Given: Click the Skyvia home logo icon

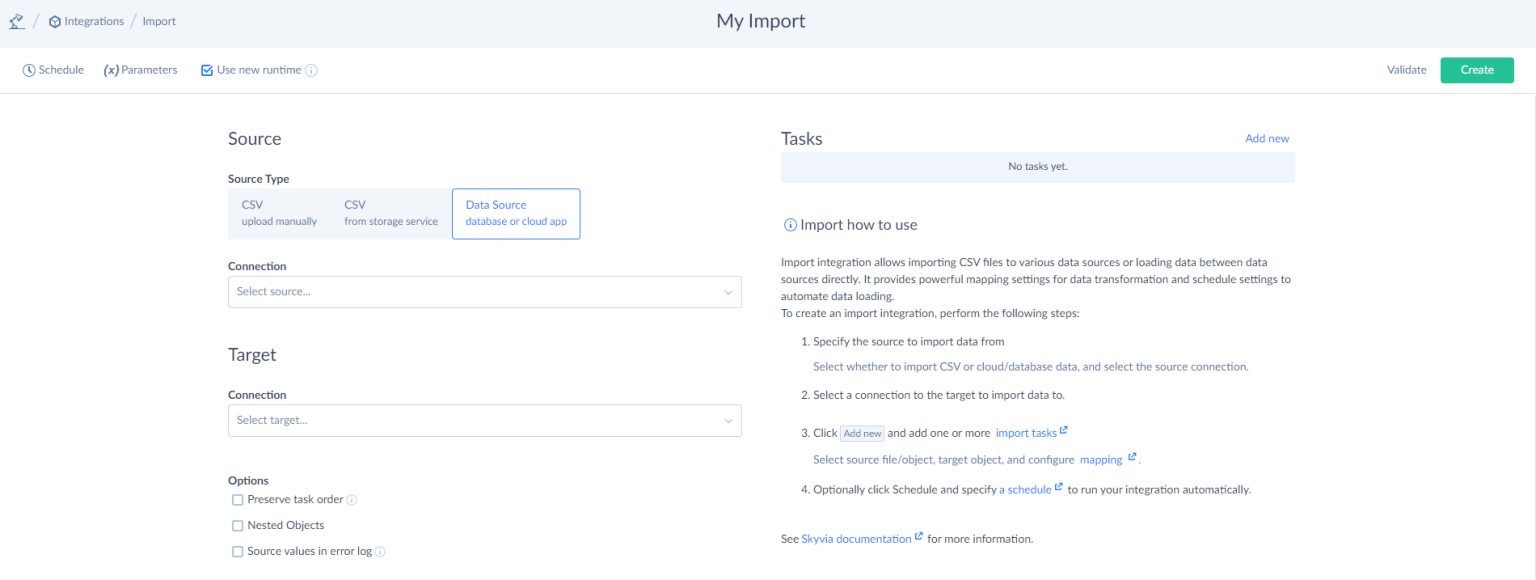Looking at the screenshot, I should click(x=16, y=21).
